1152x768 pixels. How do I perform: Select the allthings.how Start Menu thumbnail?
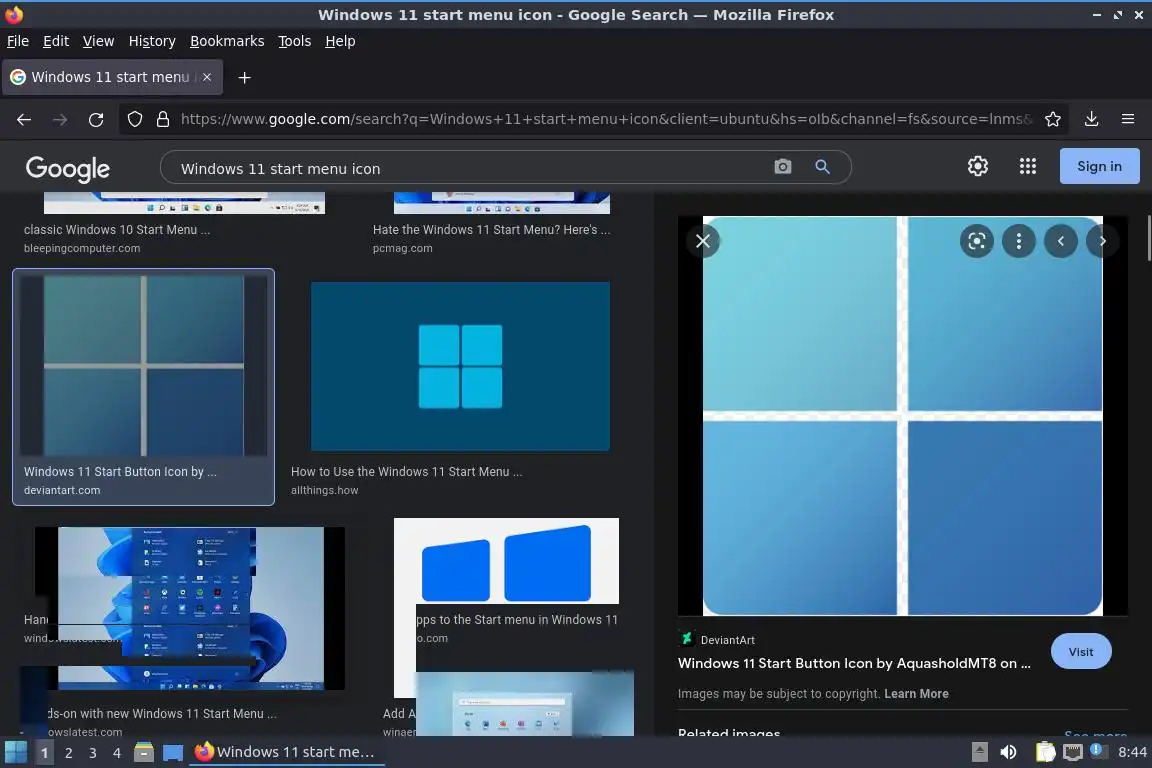[460, 366]
